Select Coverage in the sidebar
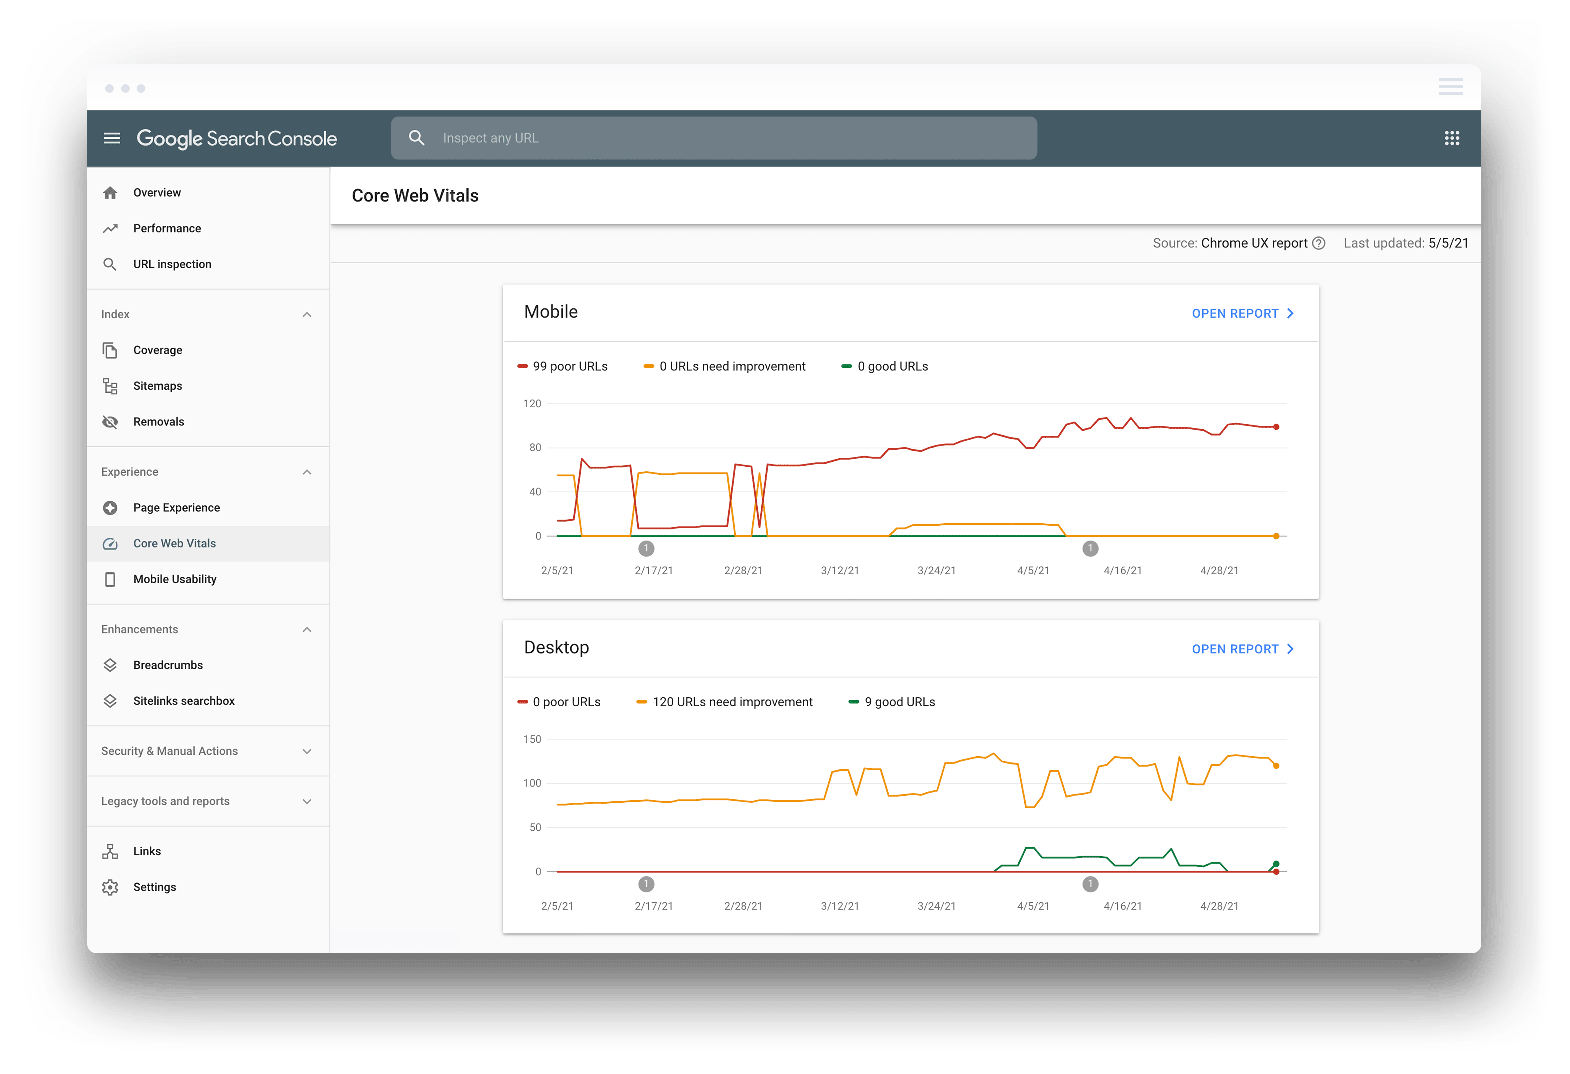 (208, 350)
